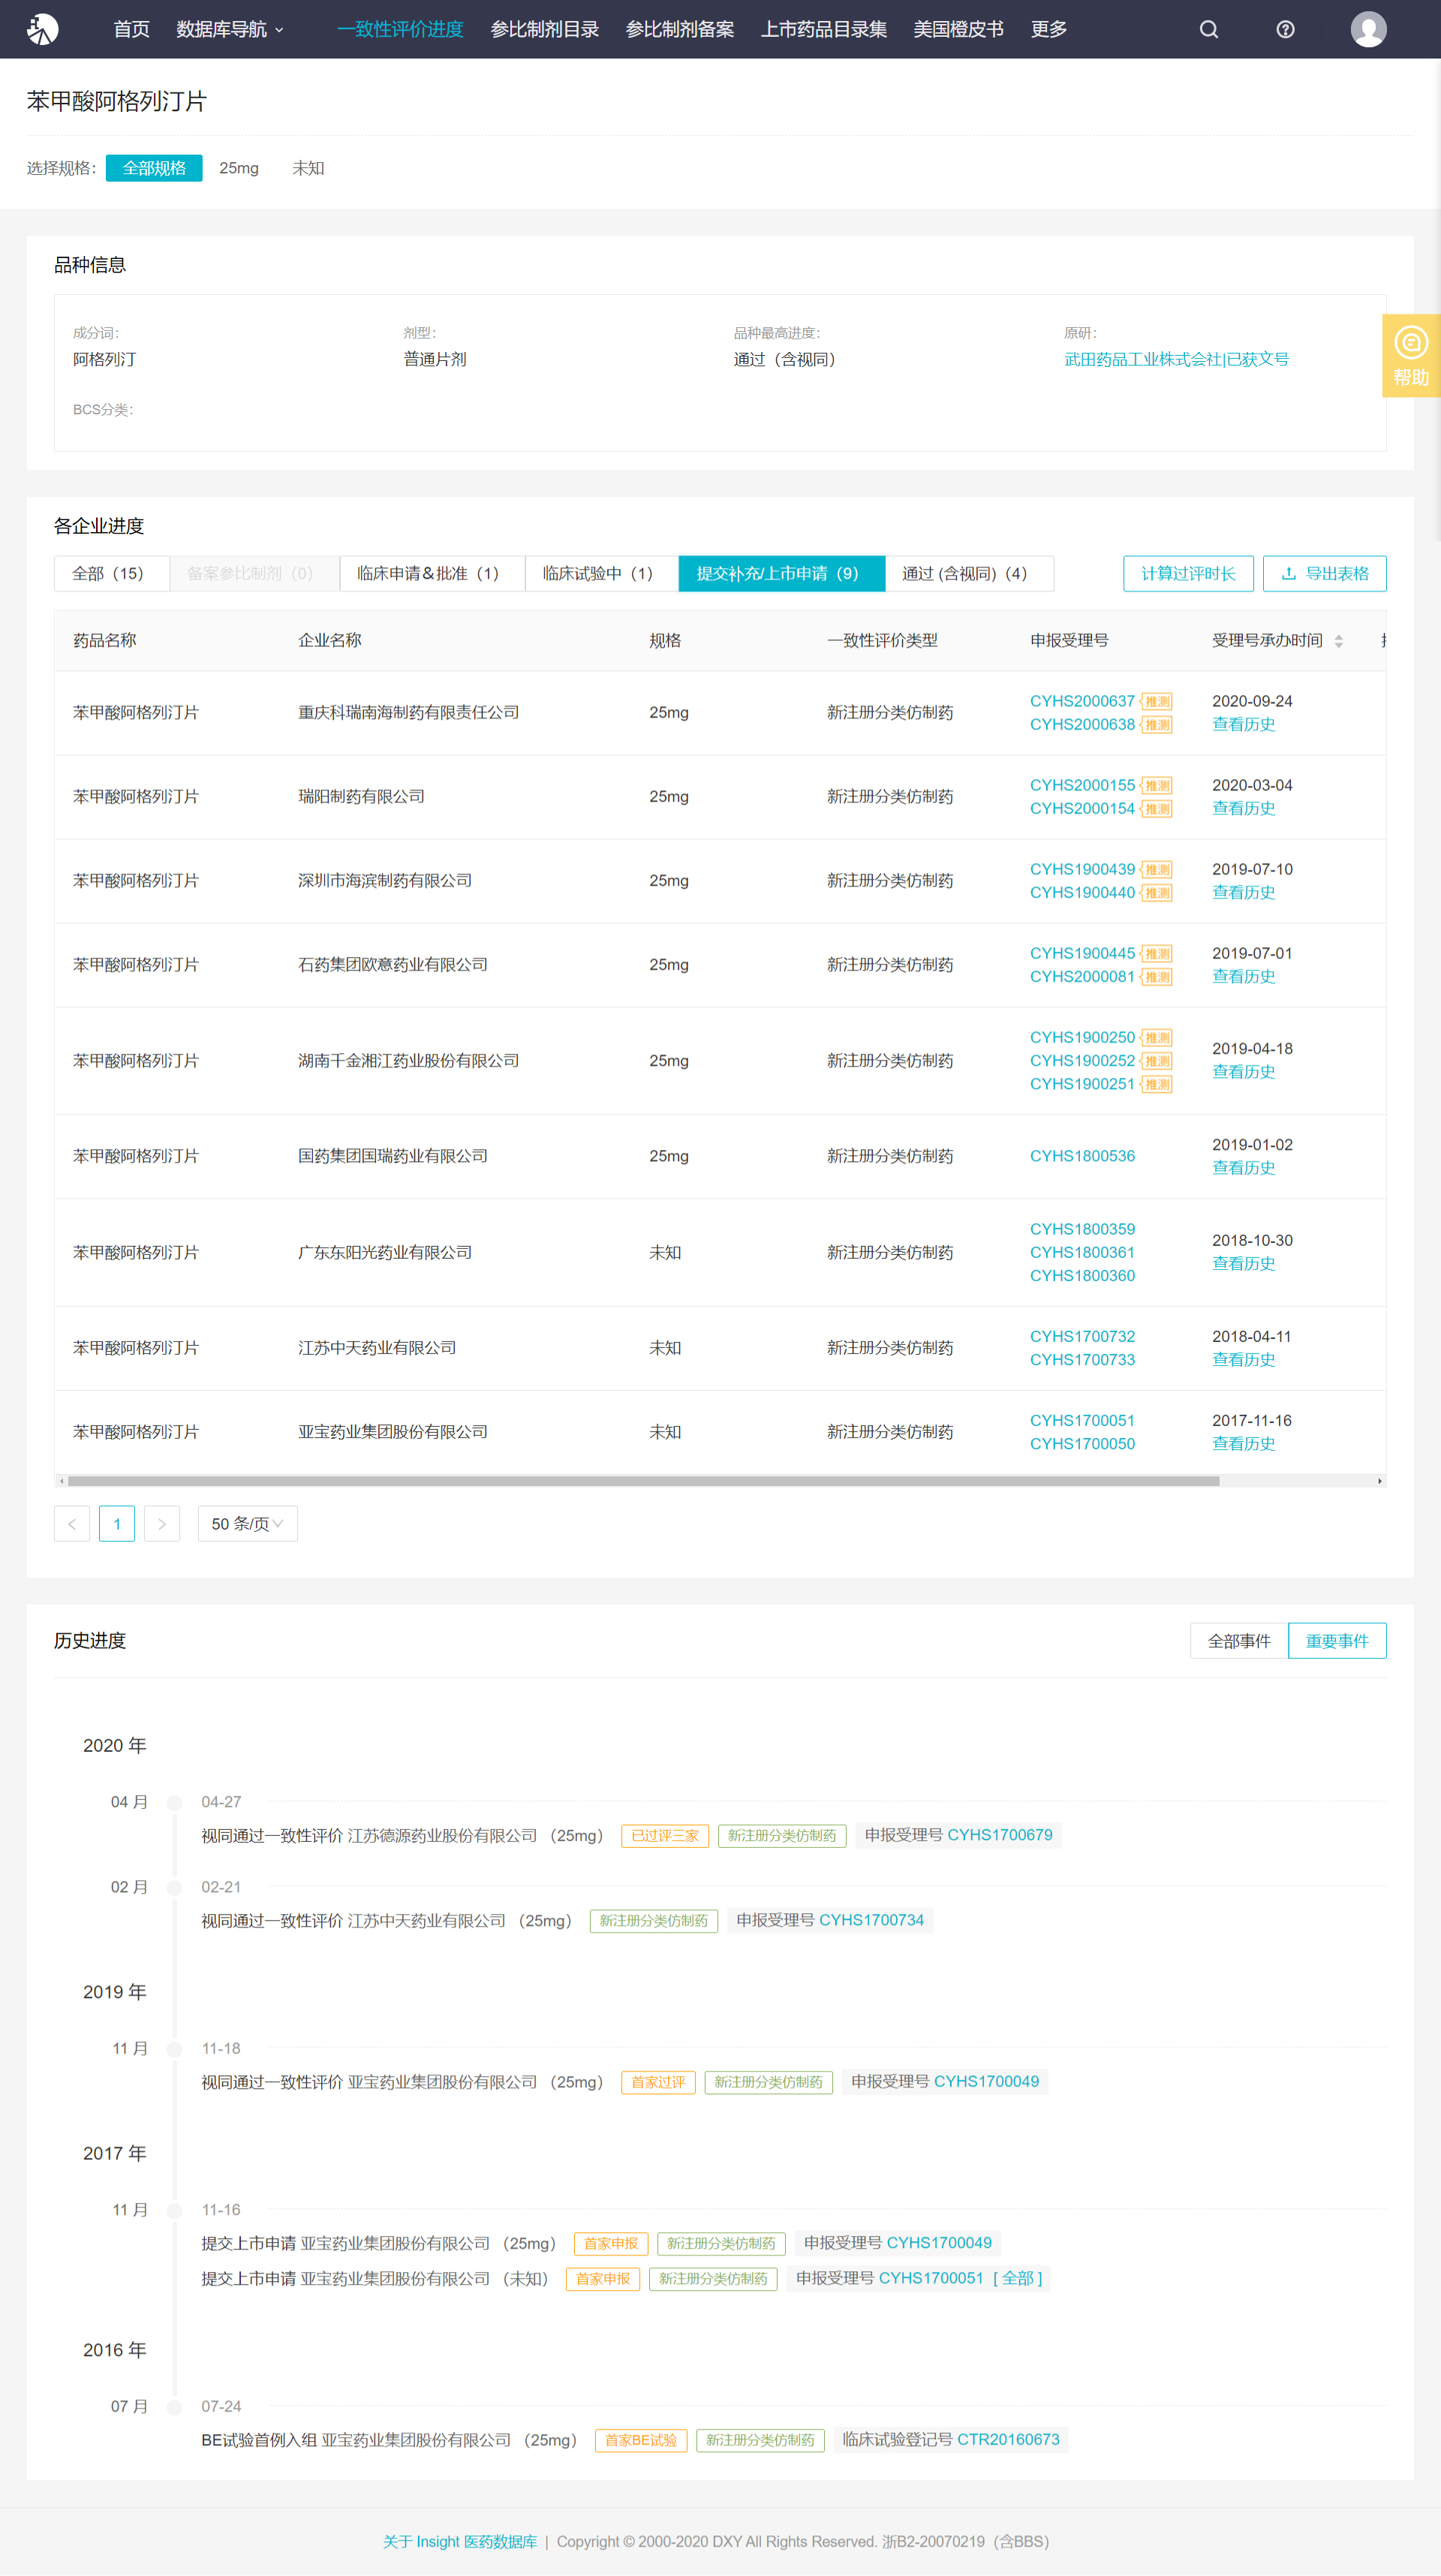Image resolution: width=1441 pixels, height=2576 pixels.
Task: Click the table horizontal scrollbar
Action: 643,1481
